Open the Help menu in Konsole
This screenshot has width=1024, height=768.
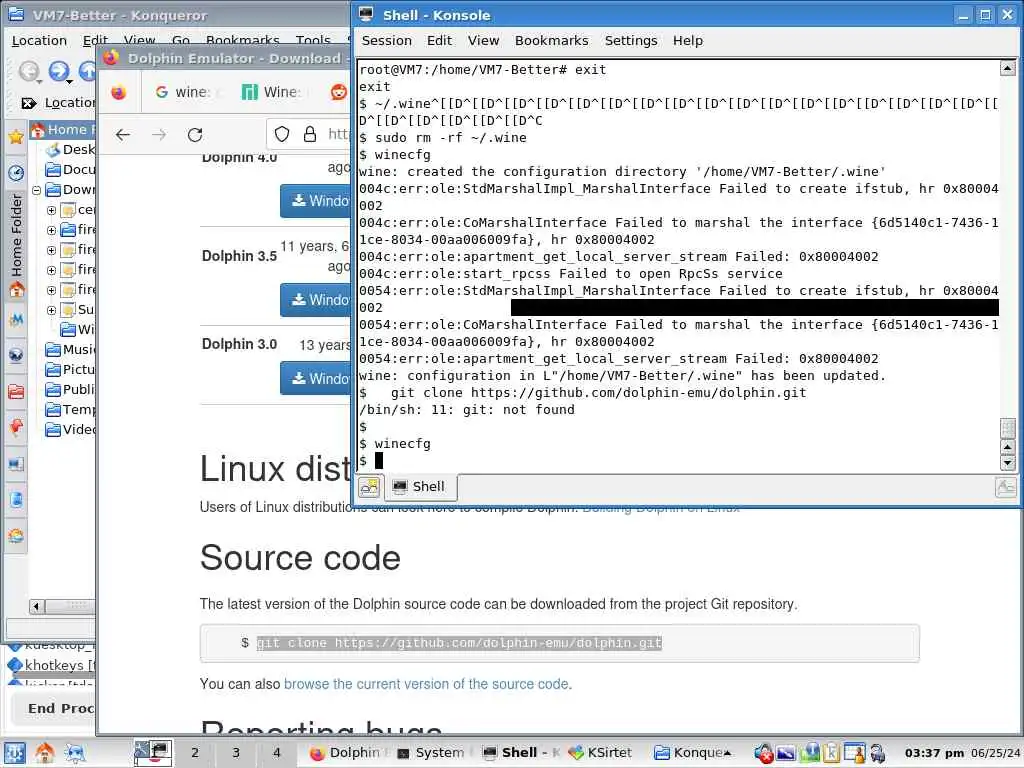pyautogui.click(x=688, y=40)
